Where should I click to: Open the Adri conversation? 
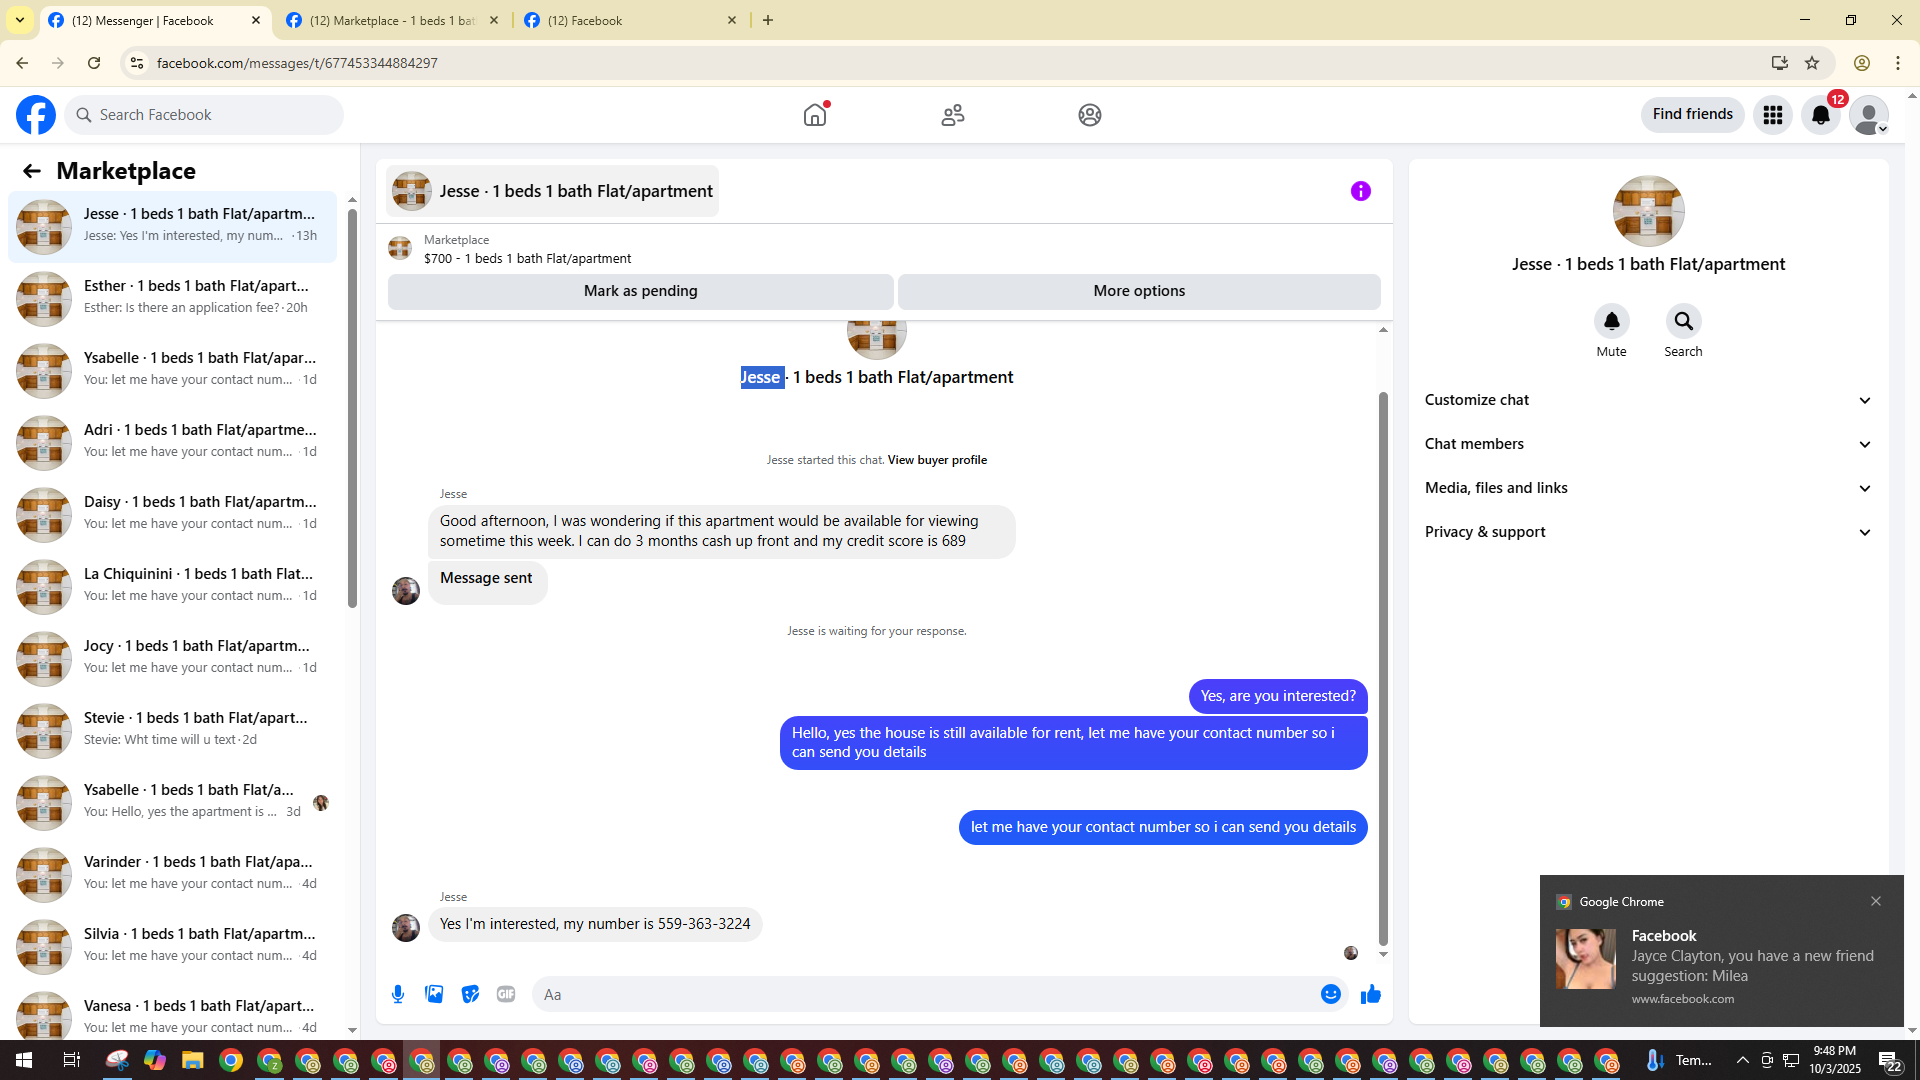pos(172,442)
